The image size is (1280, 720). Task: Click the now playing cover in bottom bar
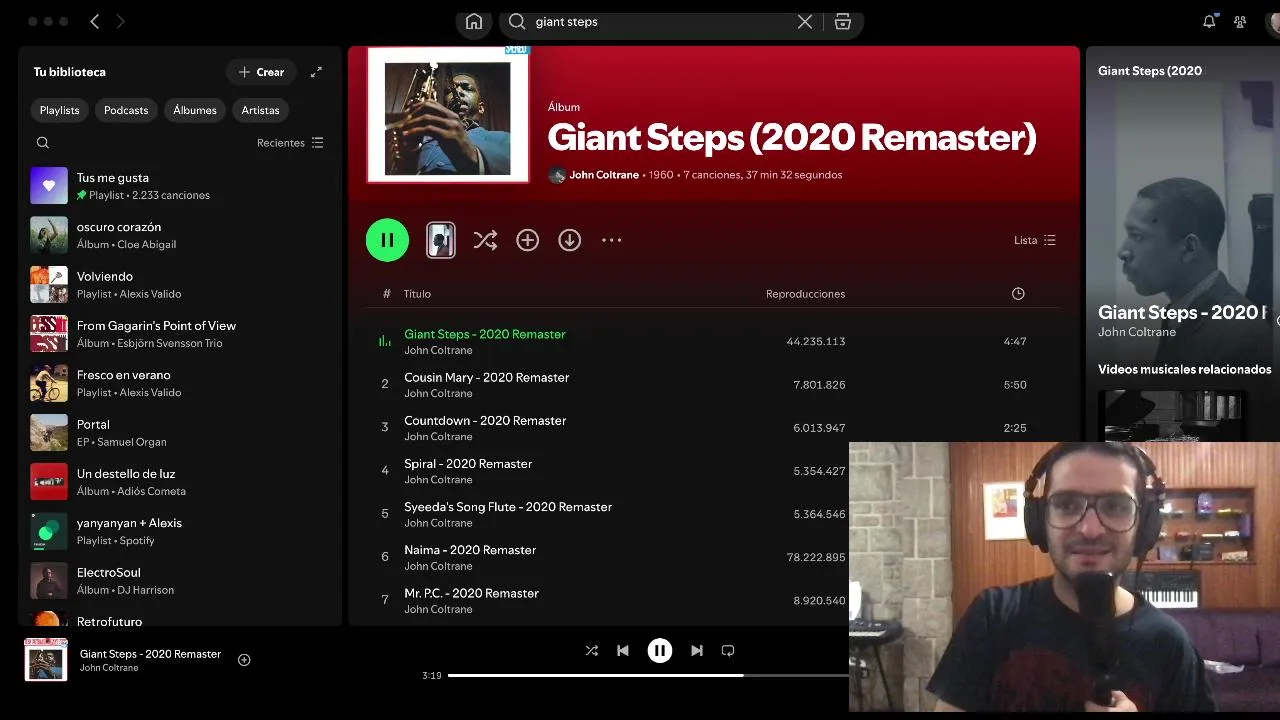(x=46, y=660)
